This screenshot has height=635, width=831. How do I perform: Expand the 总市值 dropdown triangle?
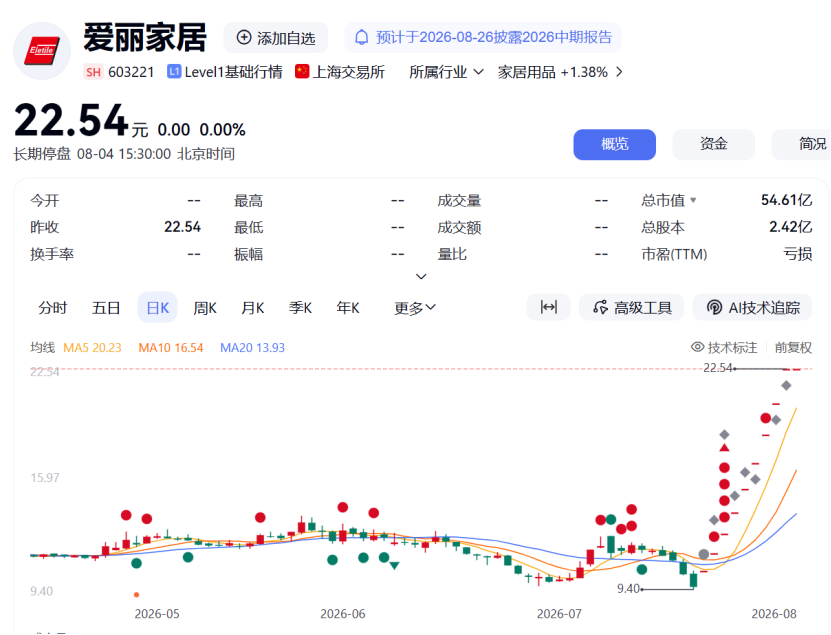693,200
